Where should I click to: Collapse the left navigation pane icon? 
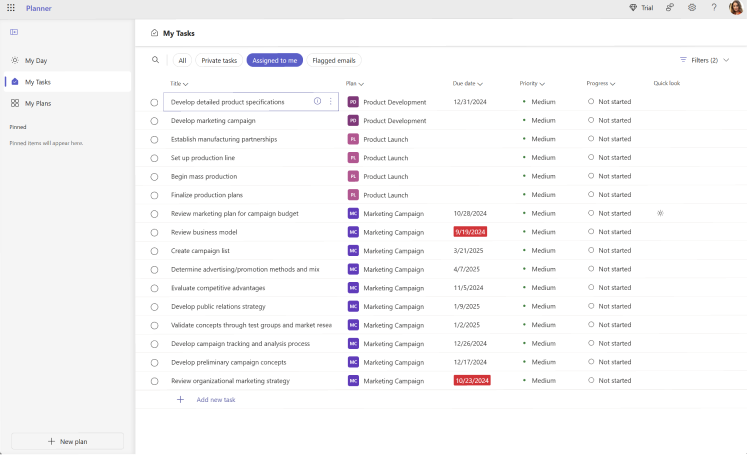click(14, 32)
